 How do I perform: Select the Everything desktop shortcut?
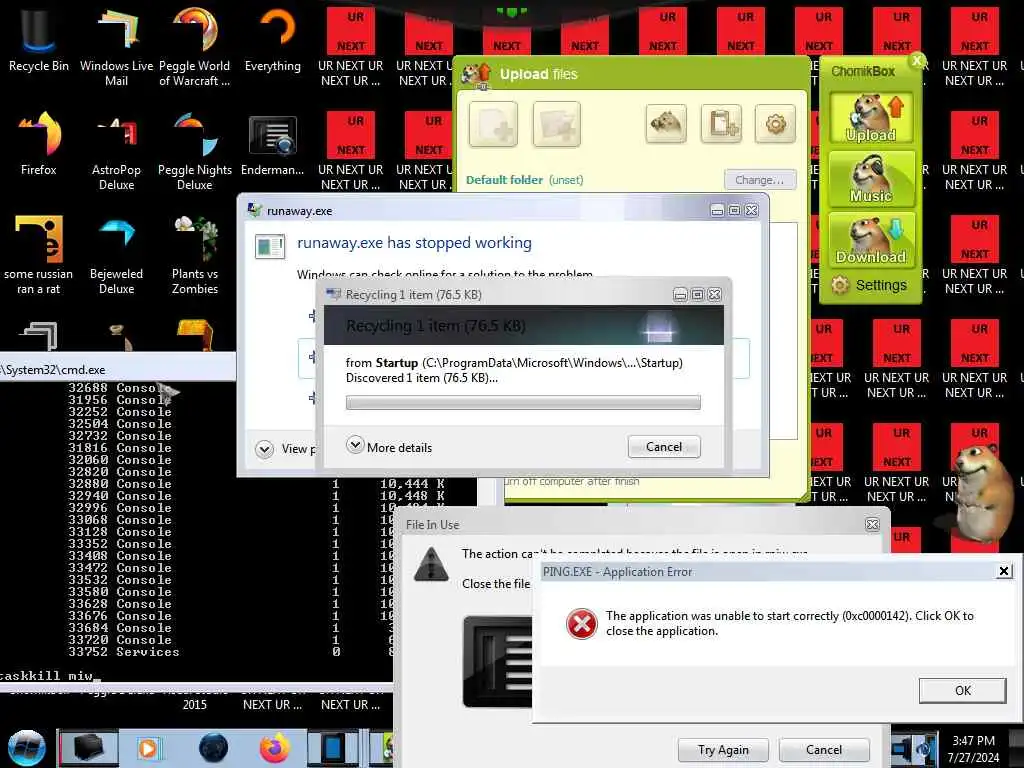[x=273, y=39]
